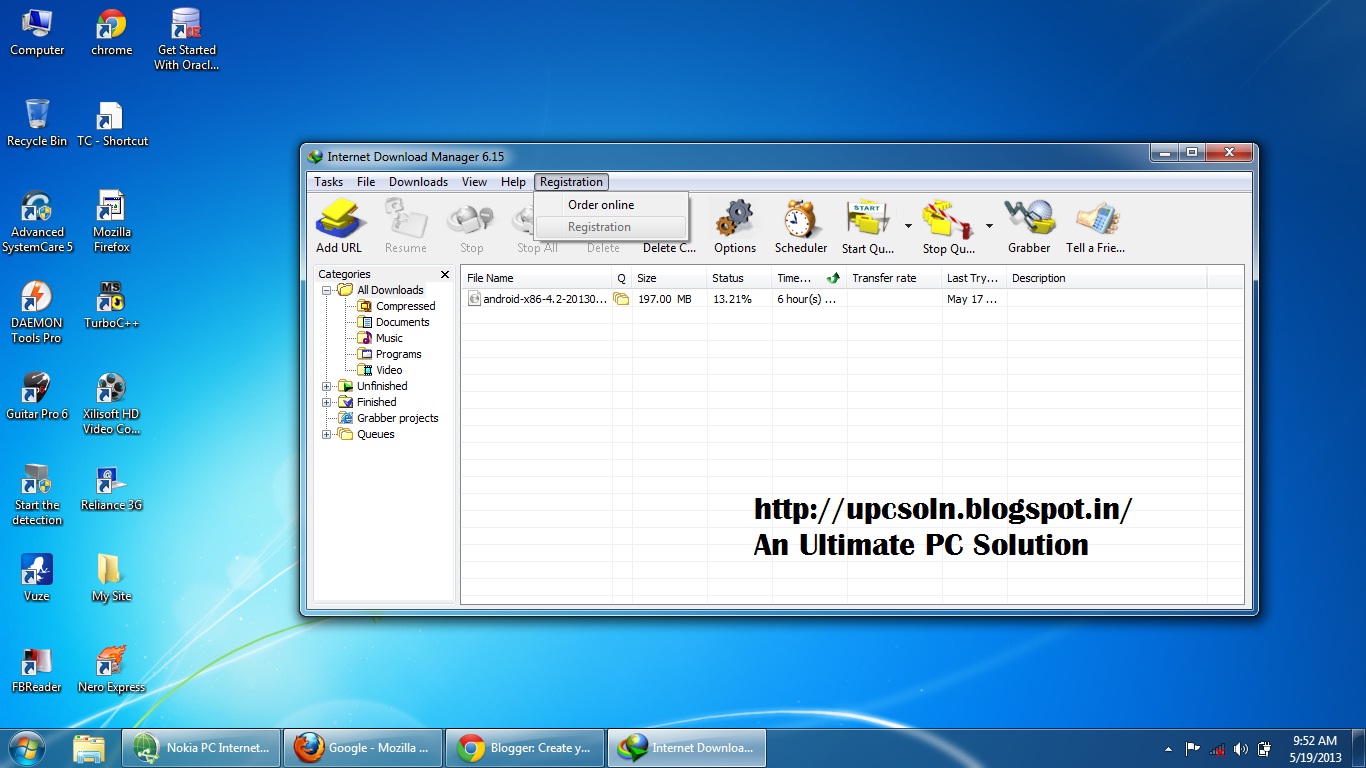The height and width of the screenshot is (768, 1366).
Task: Close the Registration menu in menu bar
Action: point(571,182)
